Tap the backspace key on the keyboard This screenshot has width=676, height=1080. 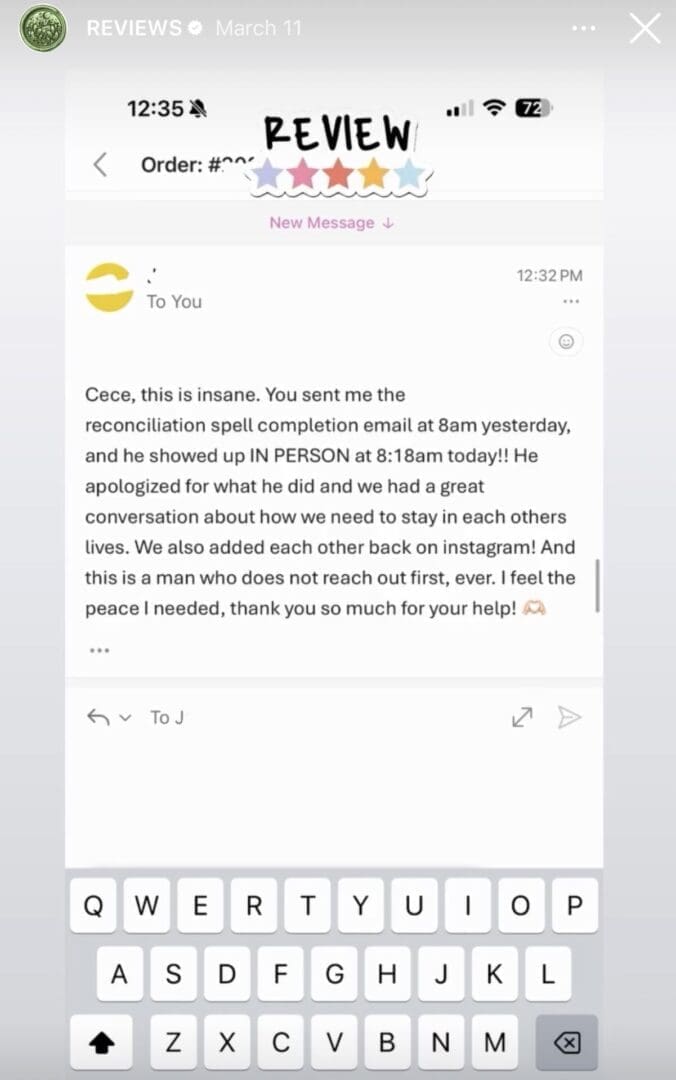(567, 1042)
